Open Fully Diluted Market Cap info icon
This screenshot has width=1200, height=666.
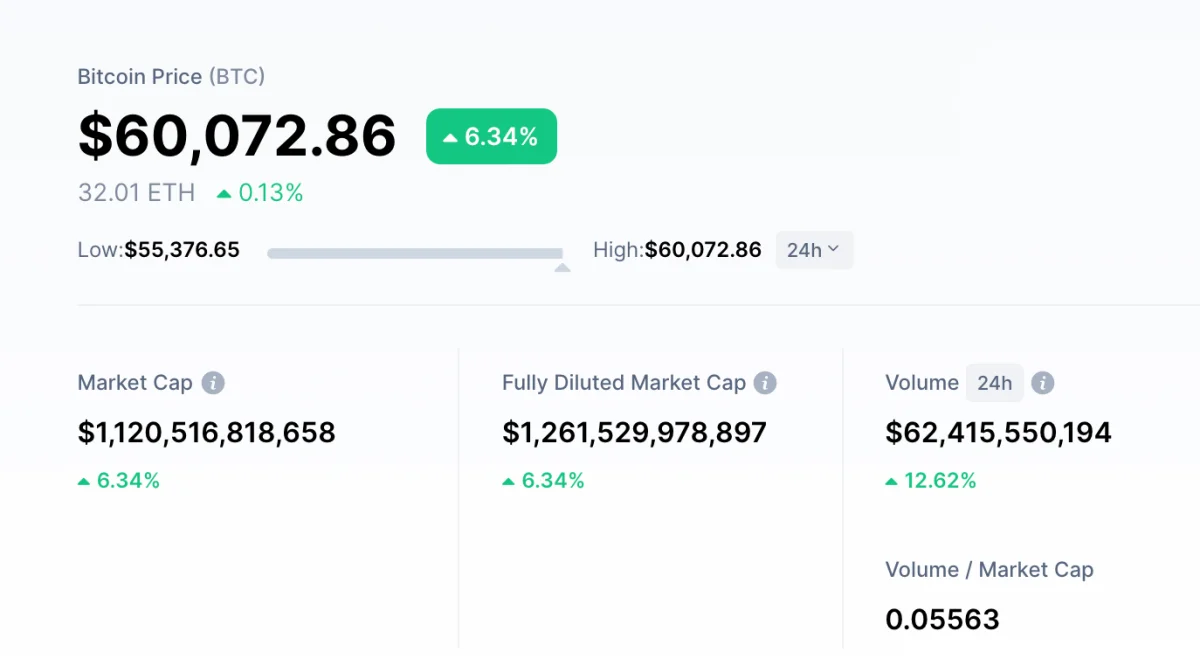tap(765, 383)
